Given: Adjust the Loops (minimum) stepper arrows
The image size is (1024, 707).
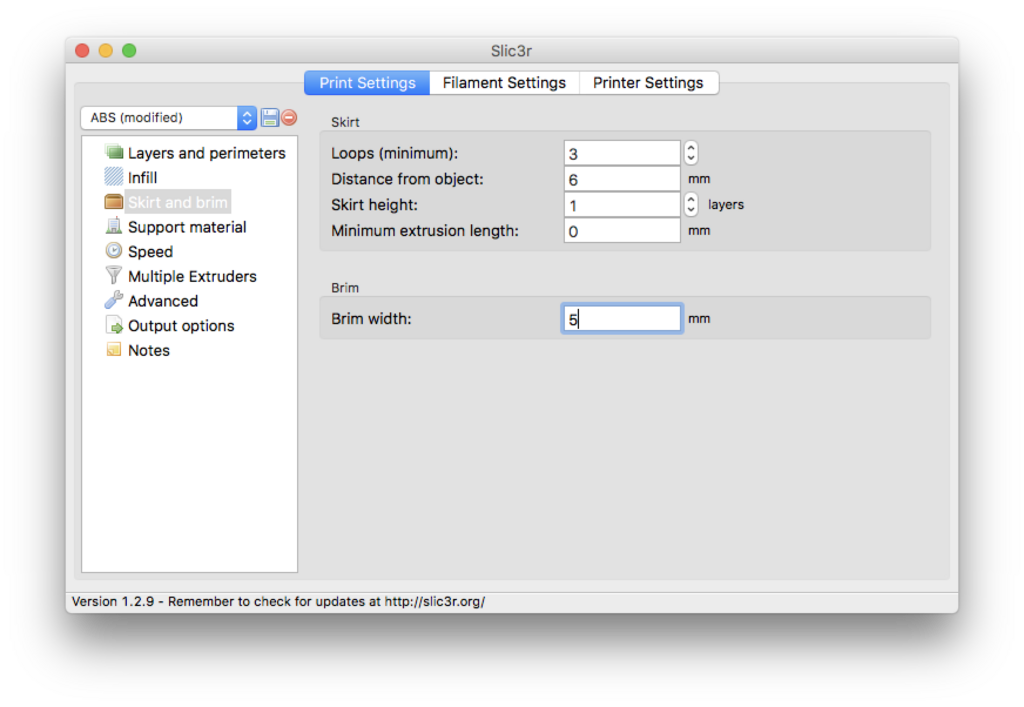Looking at the screenshot, I should pos(691,153).
